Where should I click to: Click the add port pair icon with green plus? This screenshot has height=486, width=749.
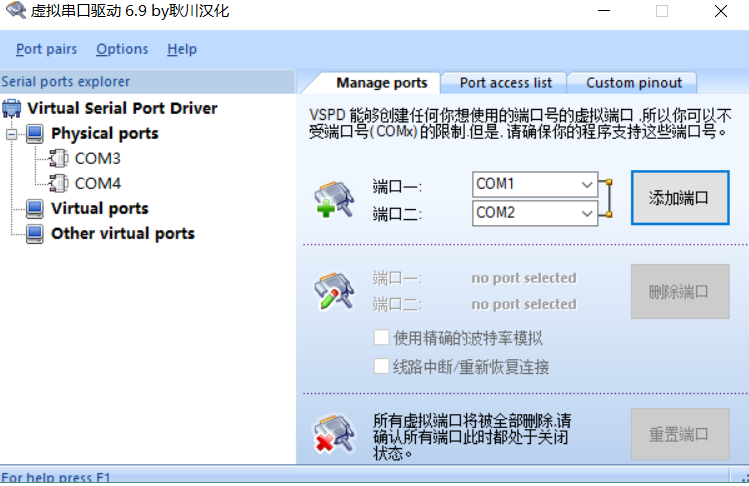coord(334,199)
